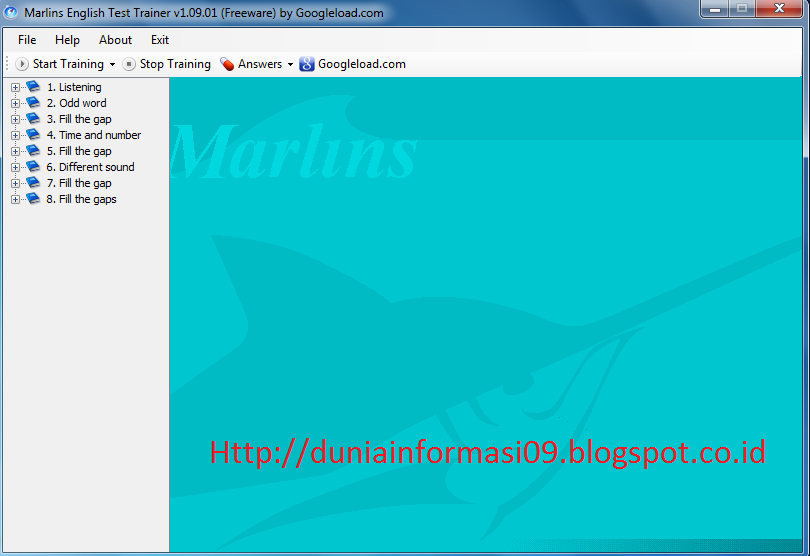
Task: Open the About menu
Action: coord(115,40)
